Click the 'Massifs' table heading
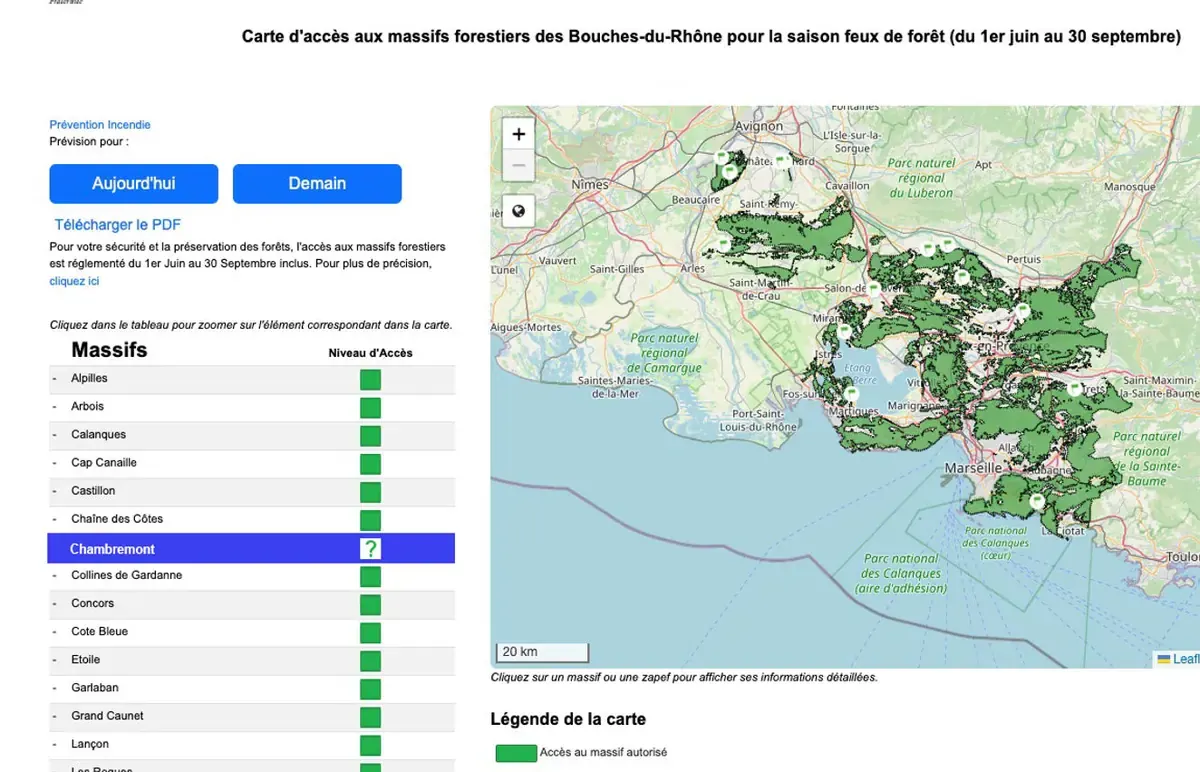The image size is (1200, 772). (x=109, y=350)
